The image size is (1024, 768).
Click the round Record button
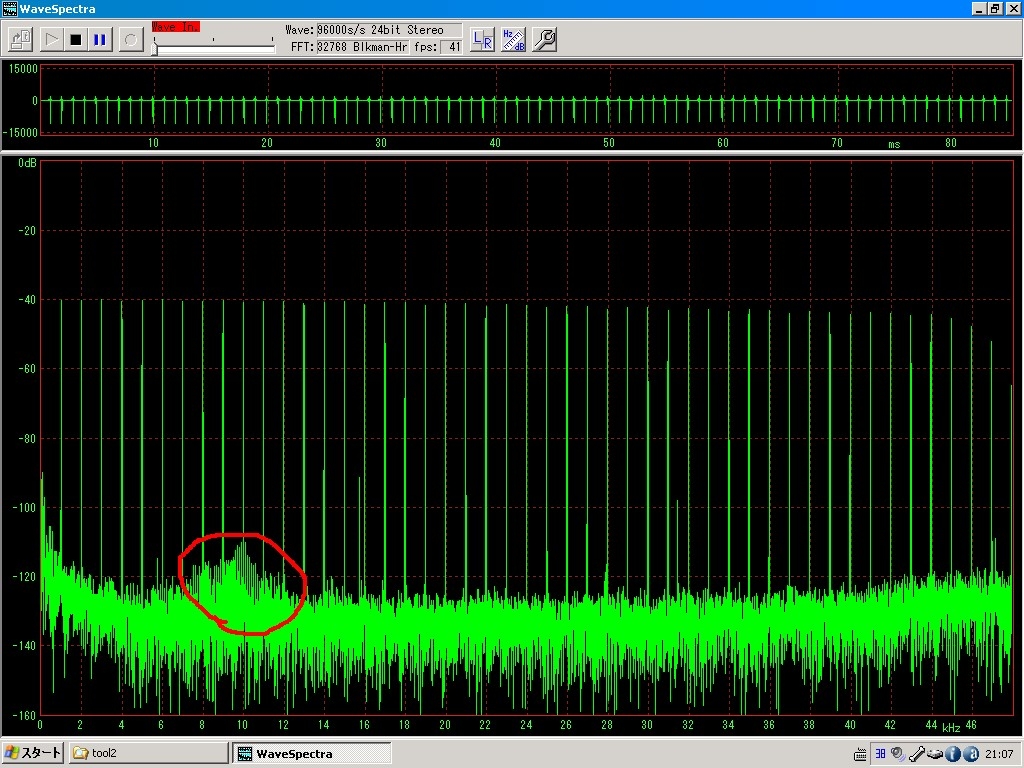click(130, 40)
